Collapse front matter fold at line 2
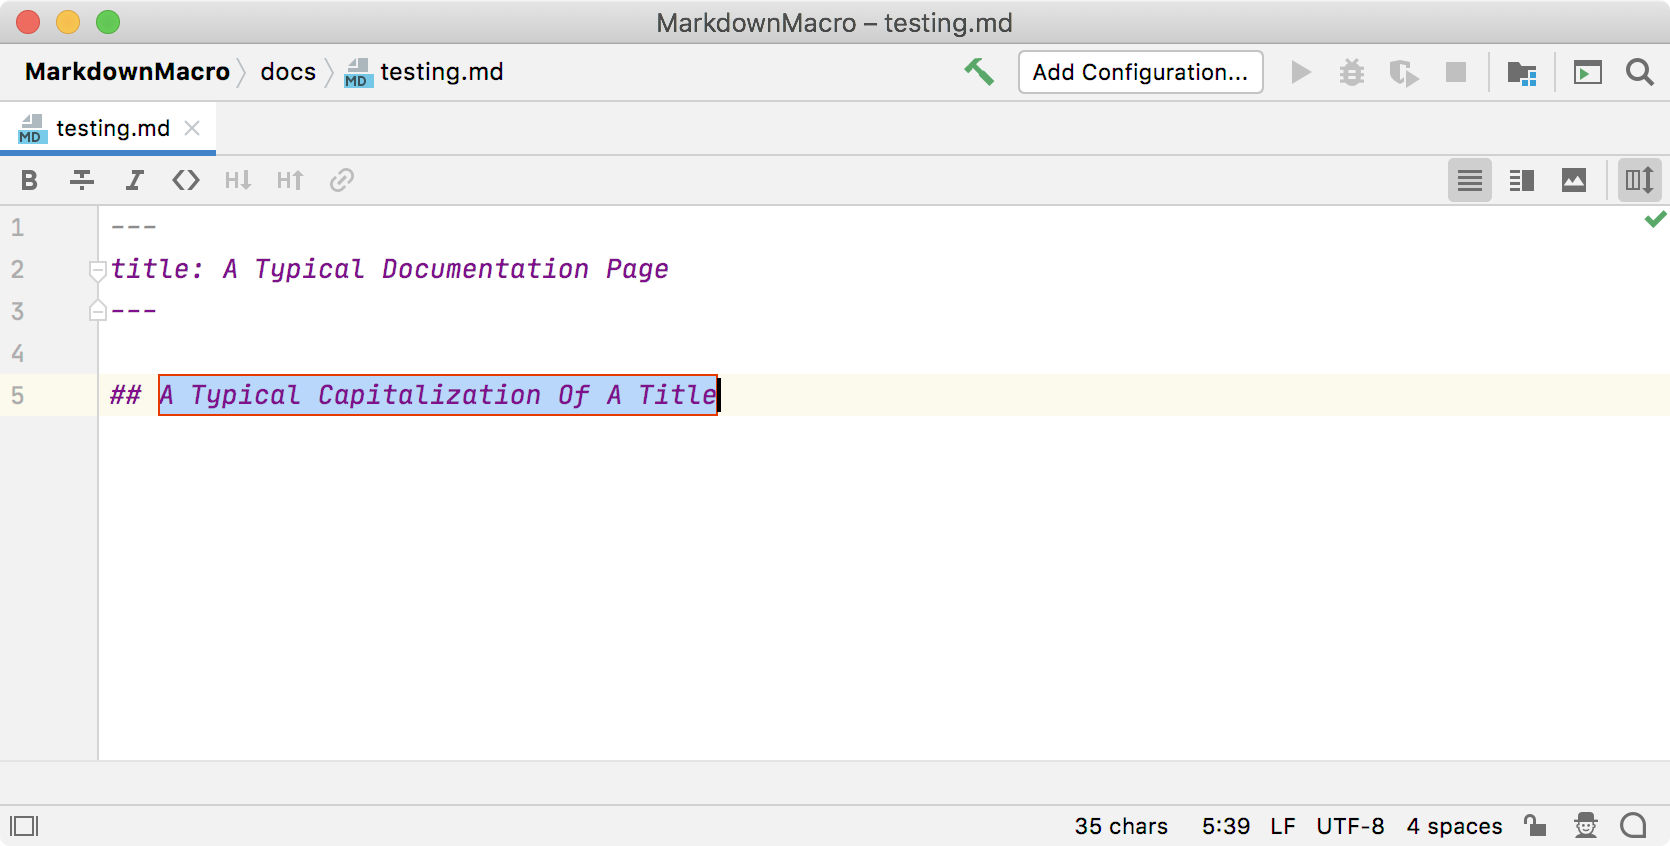 [x=98, y=270]
